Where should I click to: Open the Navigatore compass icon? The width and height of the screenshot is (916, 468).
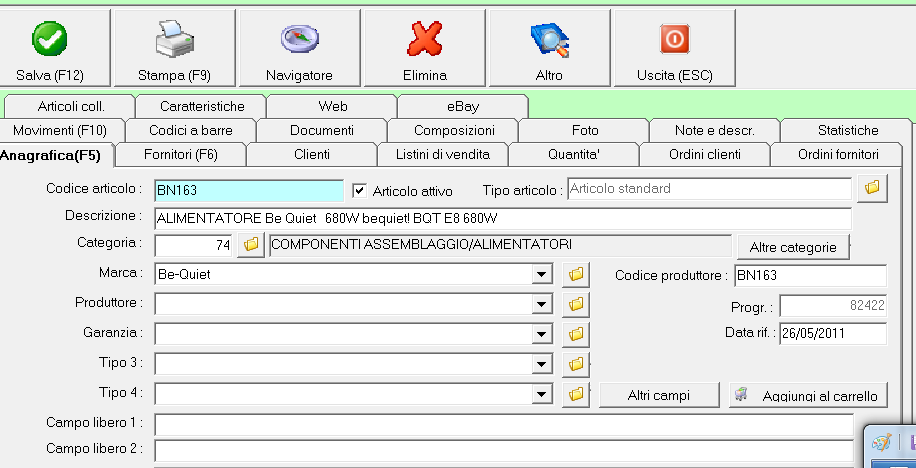point(300,39)
